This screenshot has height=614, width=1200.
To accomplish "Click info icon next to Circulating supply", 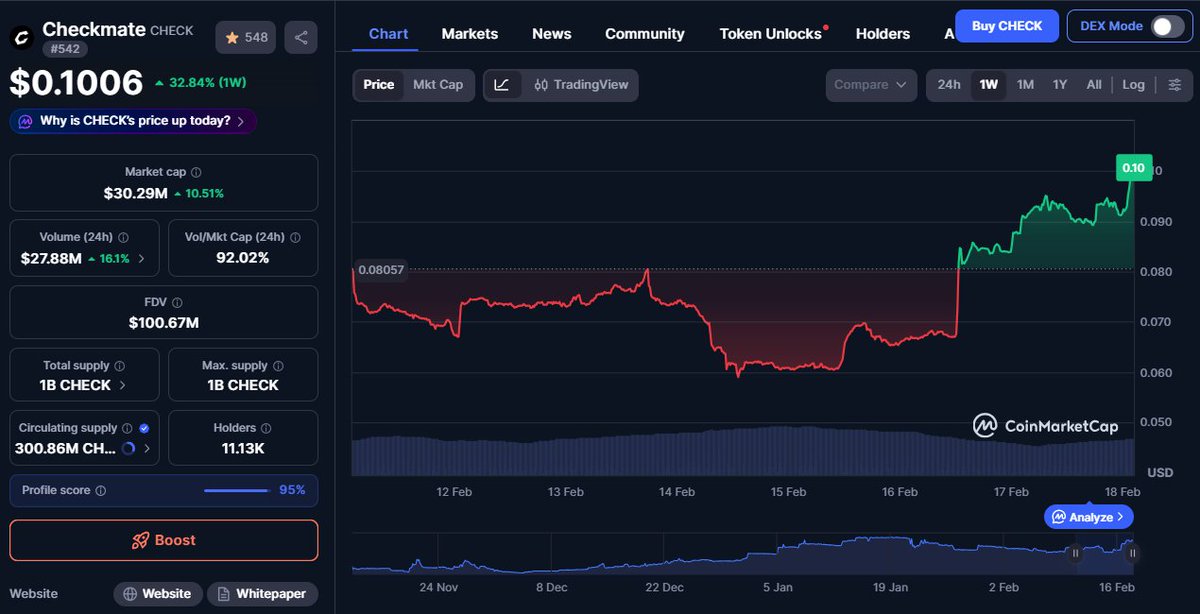I will [127, 428].
